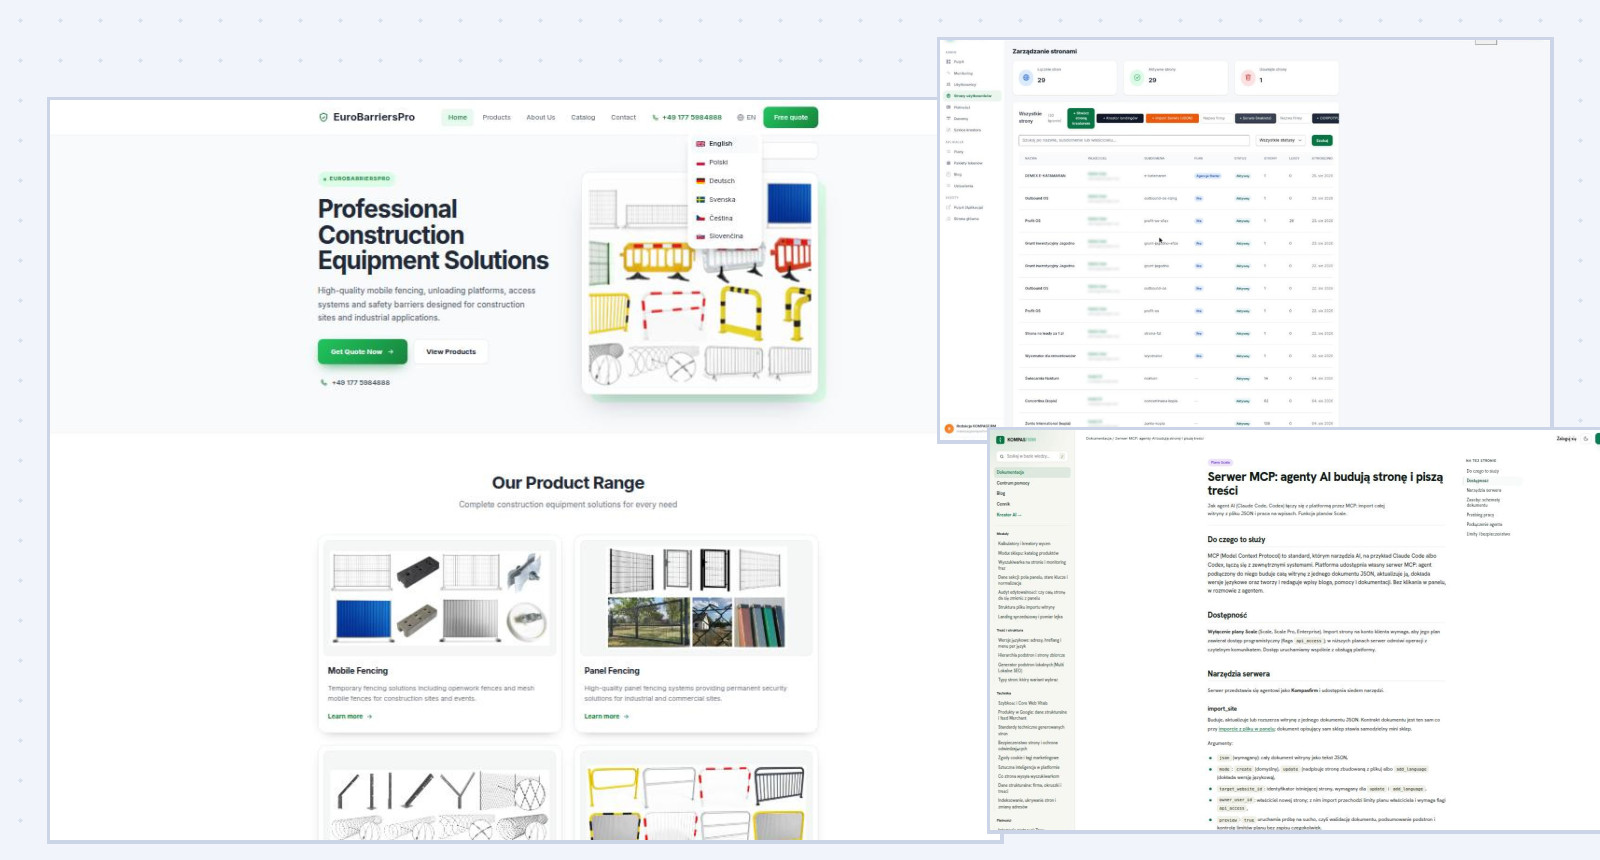Click the globe icon beside EN

click(740, 117)
